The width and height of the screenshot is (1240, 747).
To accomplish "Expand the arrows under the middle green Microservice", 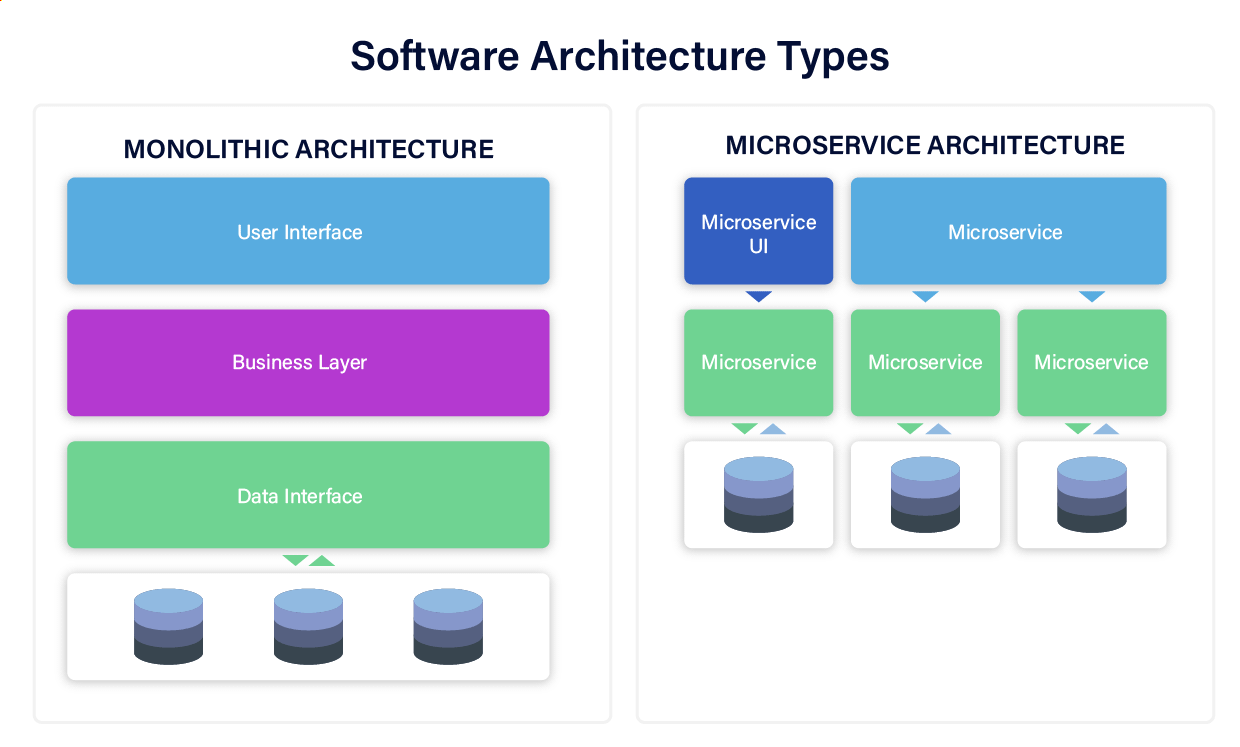I will point(925,428).
